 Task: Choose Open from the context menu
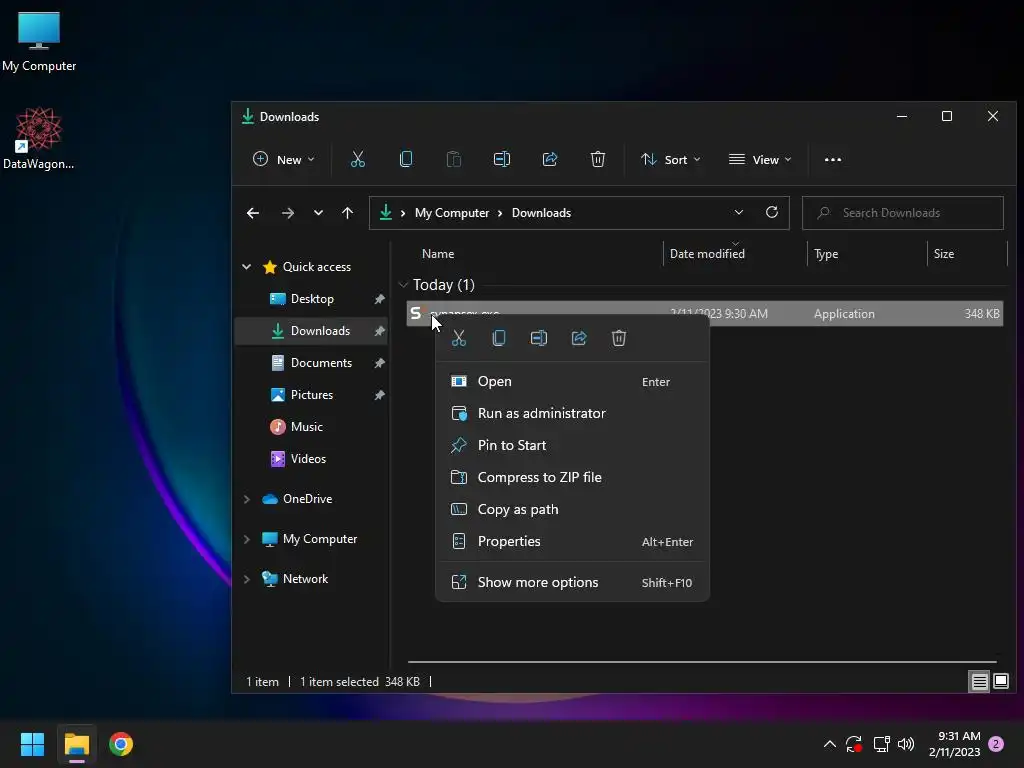click(573, 381)
